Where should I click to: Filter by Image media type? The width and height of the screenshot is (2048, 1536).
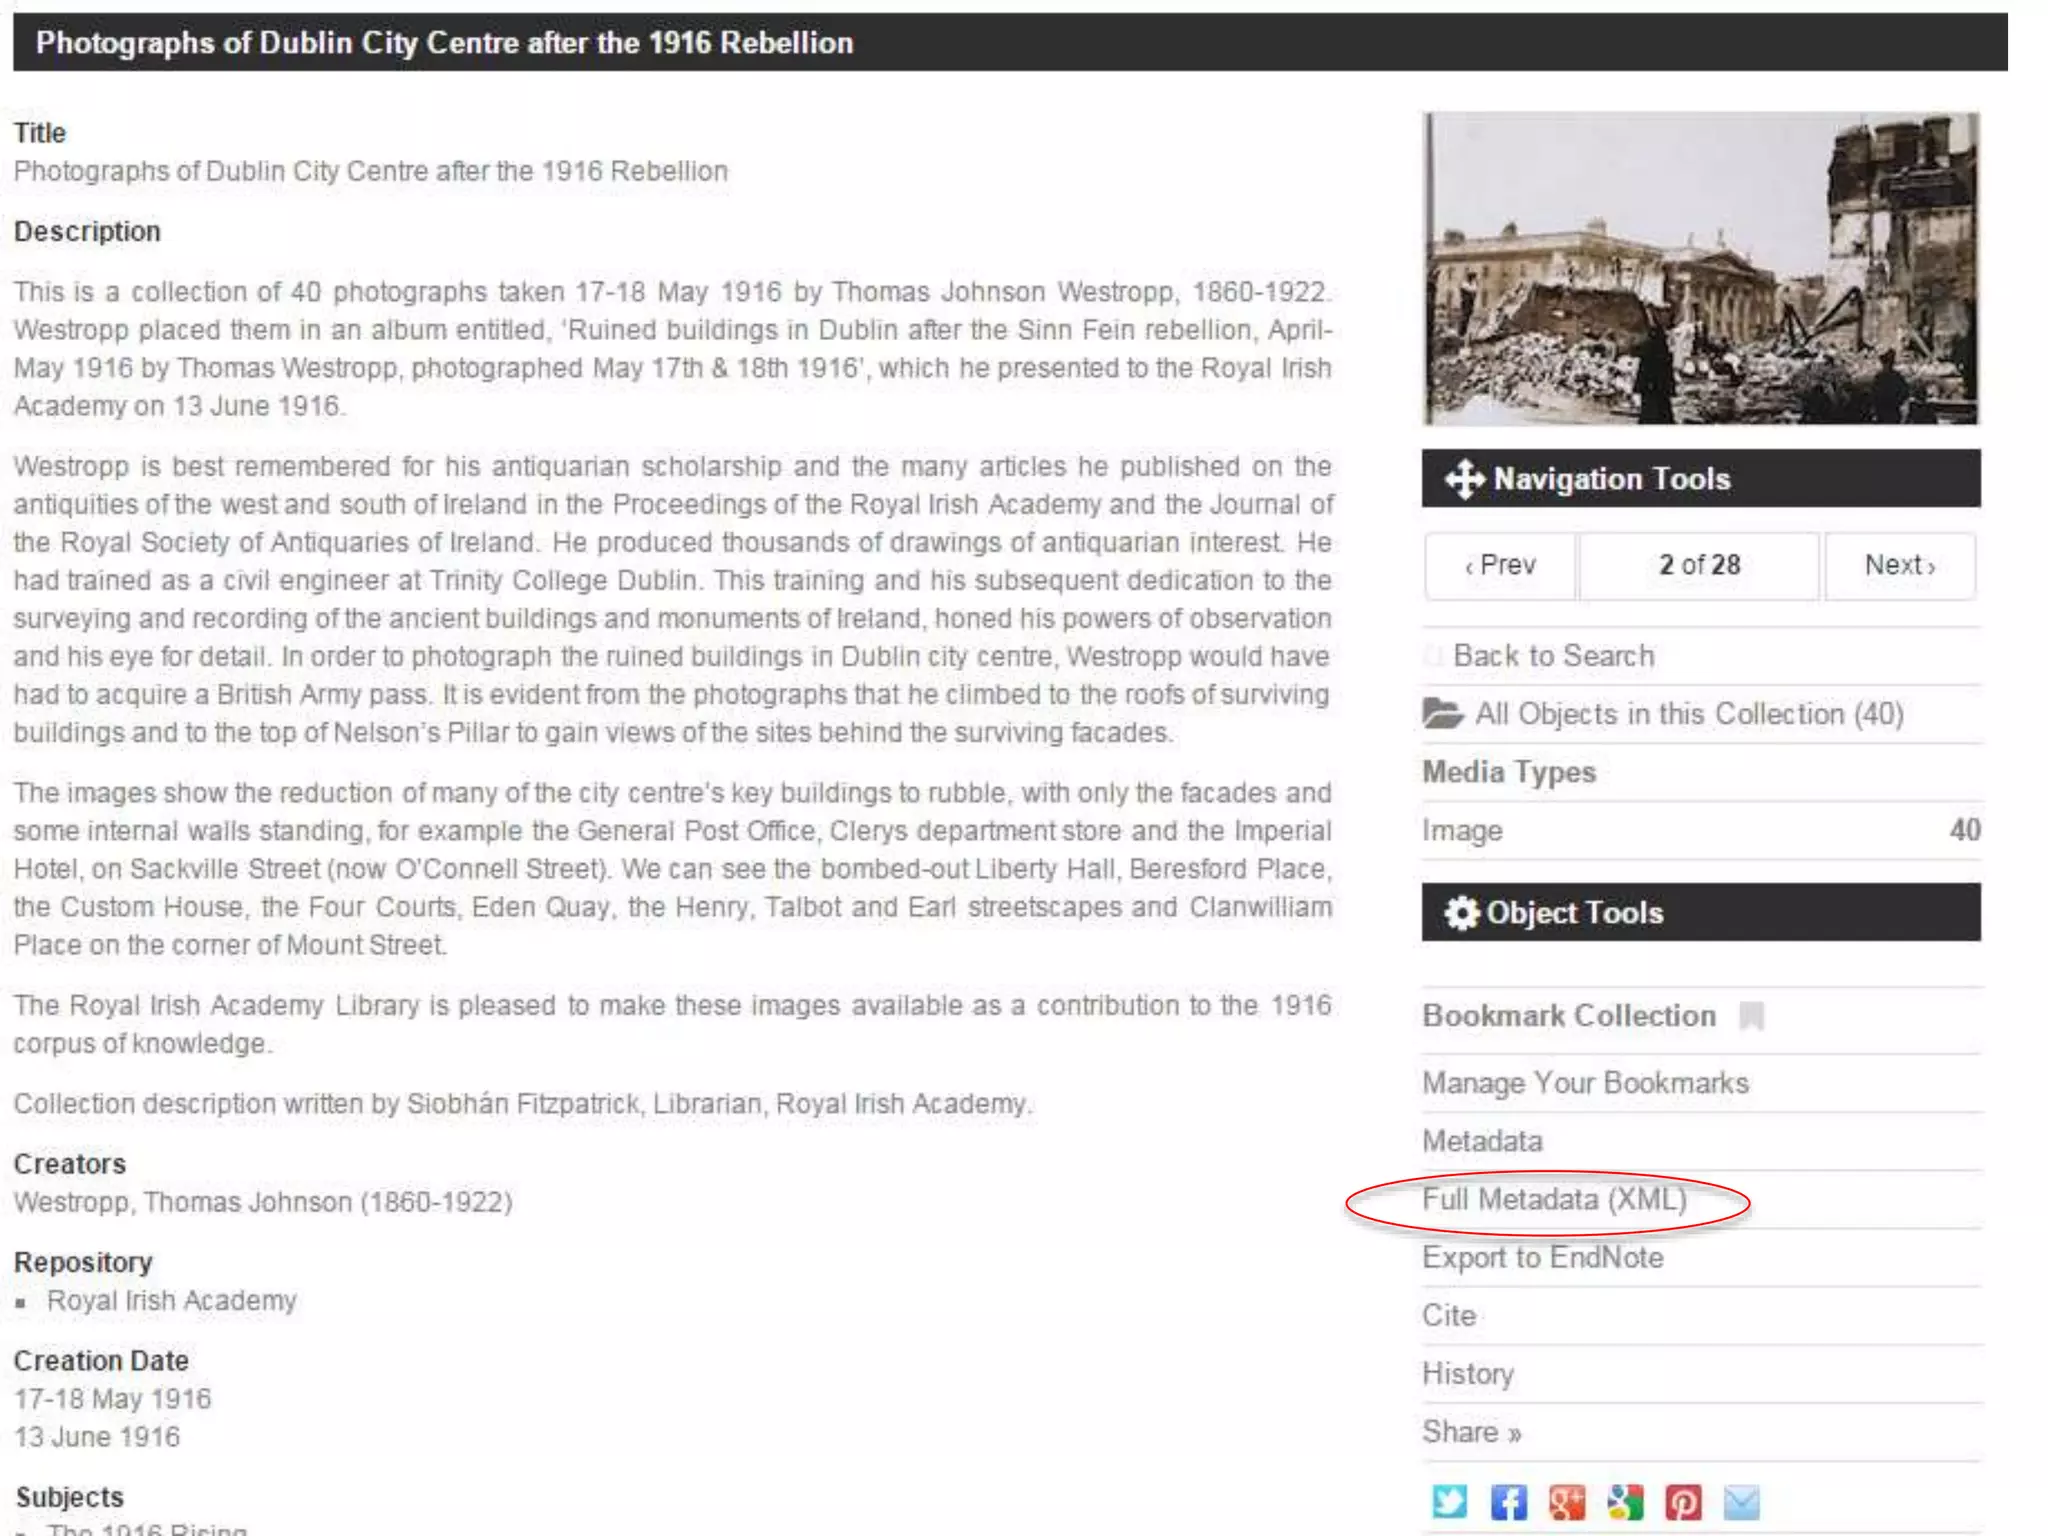click(x=1462, y=830)
